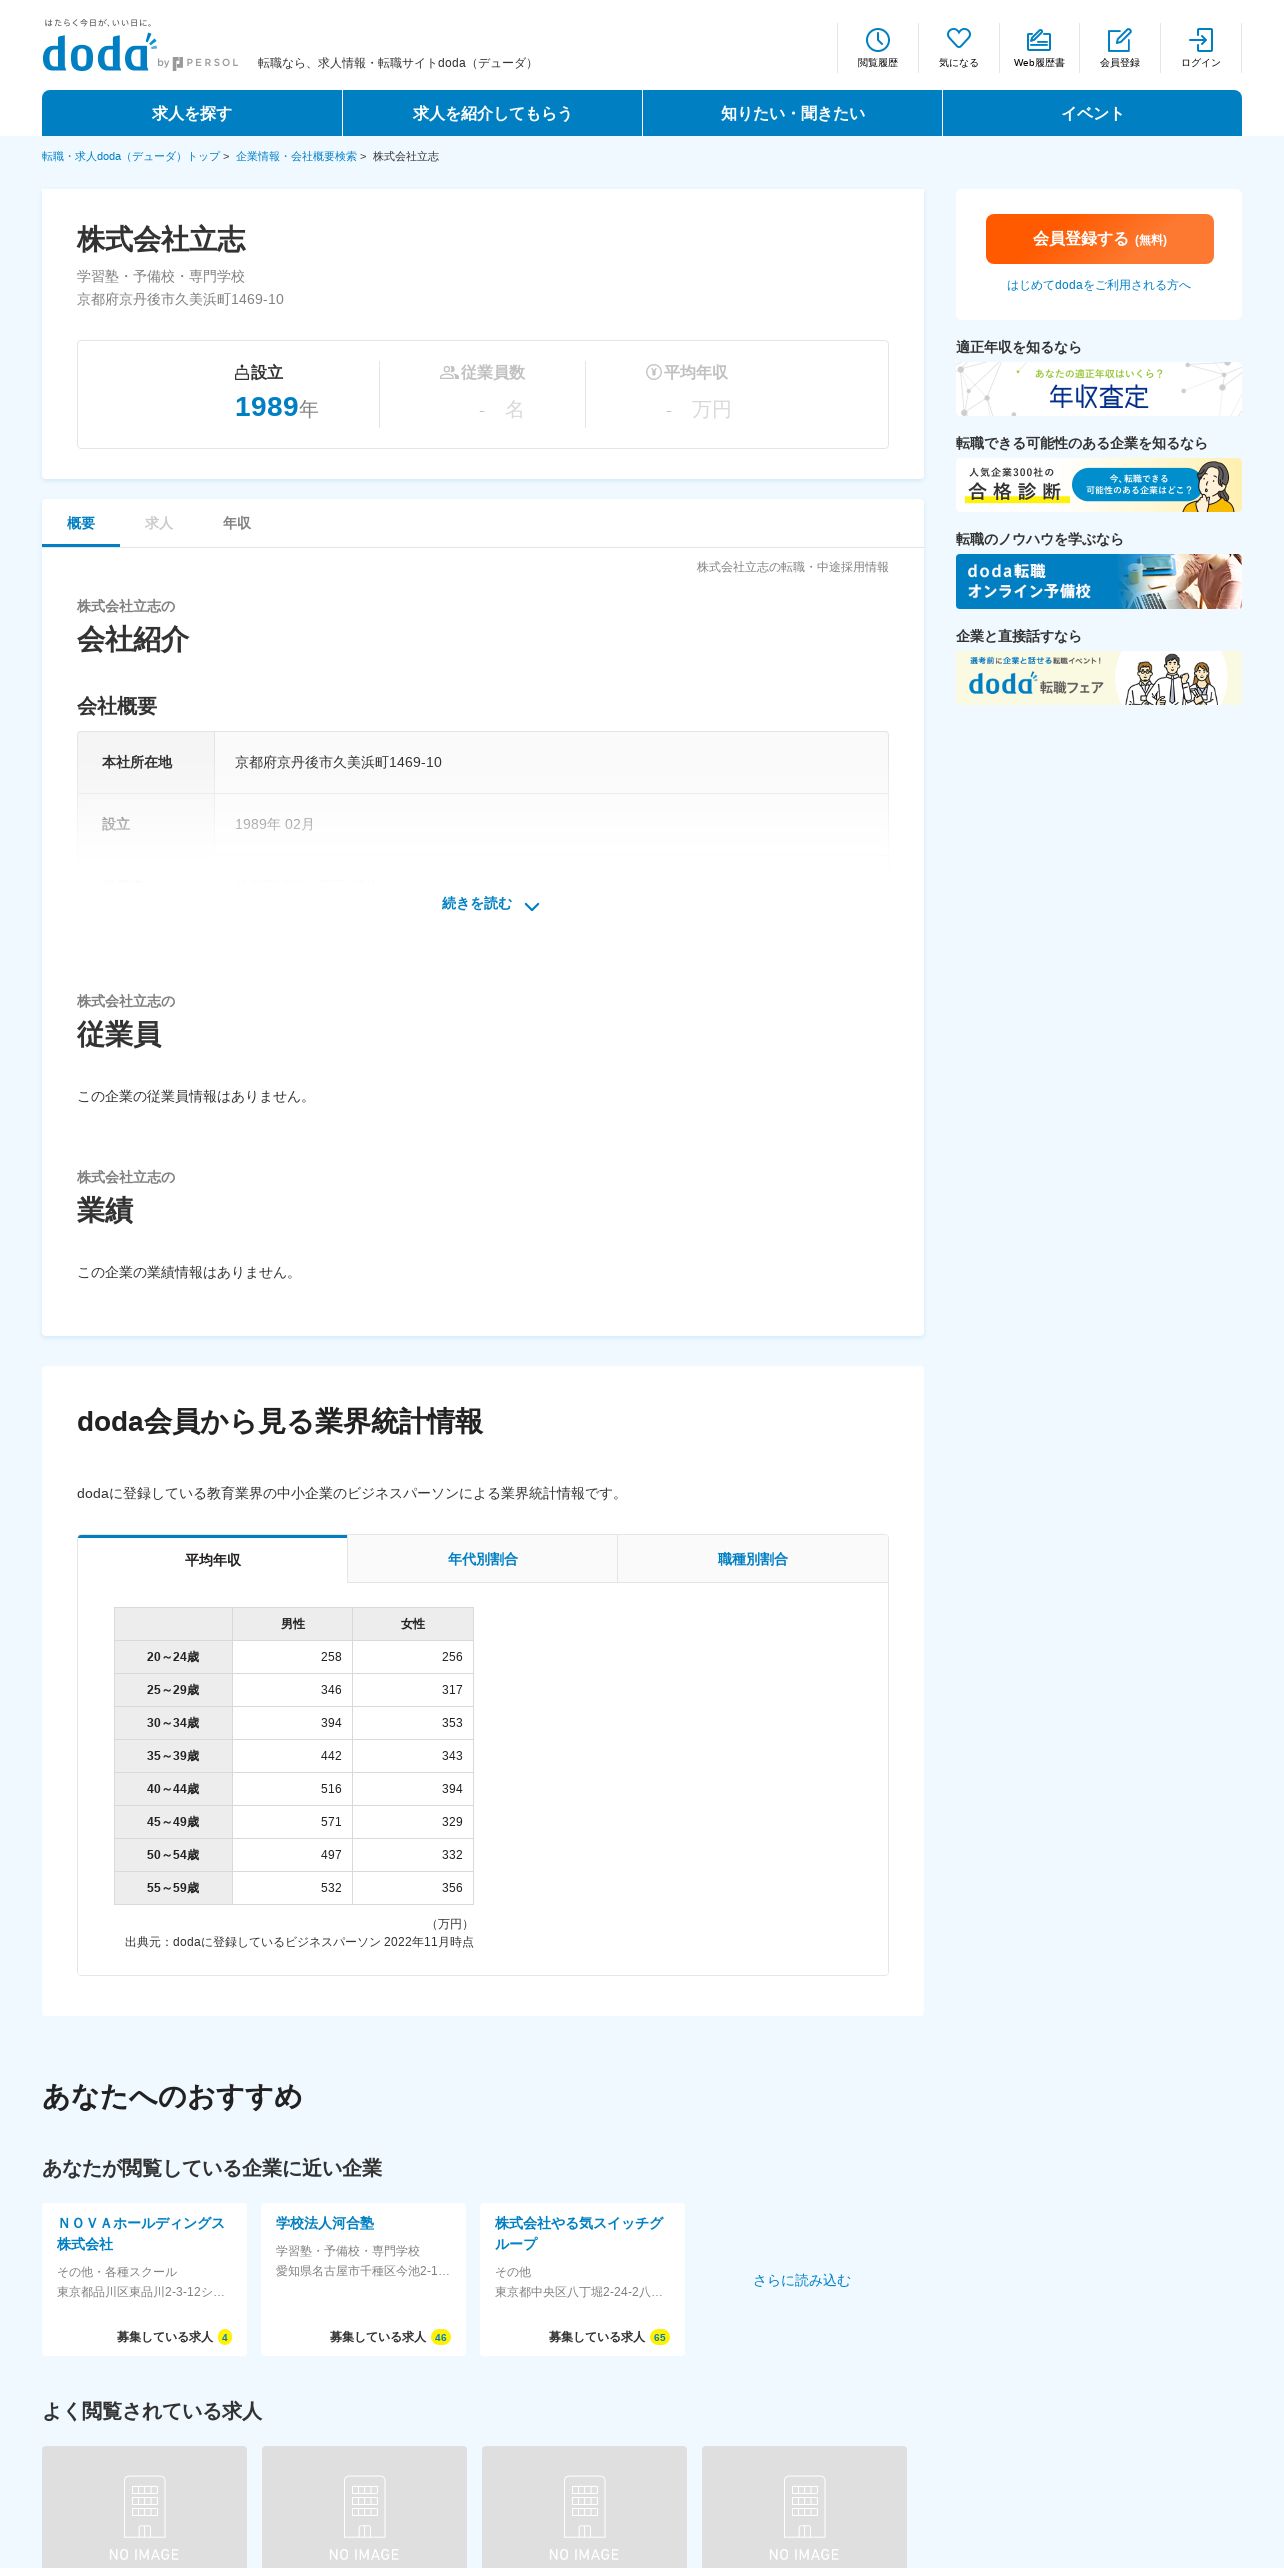Expand company overview via 続きを読む chevron
This screenshot has width=1284, height=2568.
(x=532, y=906)
